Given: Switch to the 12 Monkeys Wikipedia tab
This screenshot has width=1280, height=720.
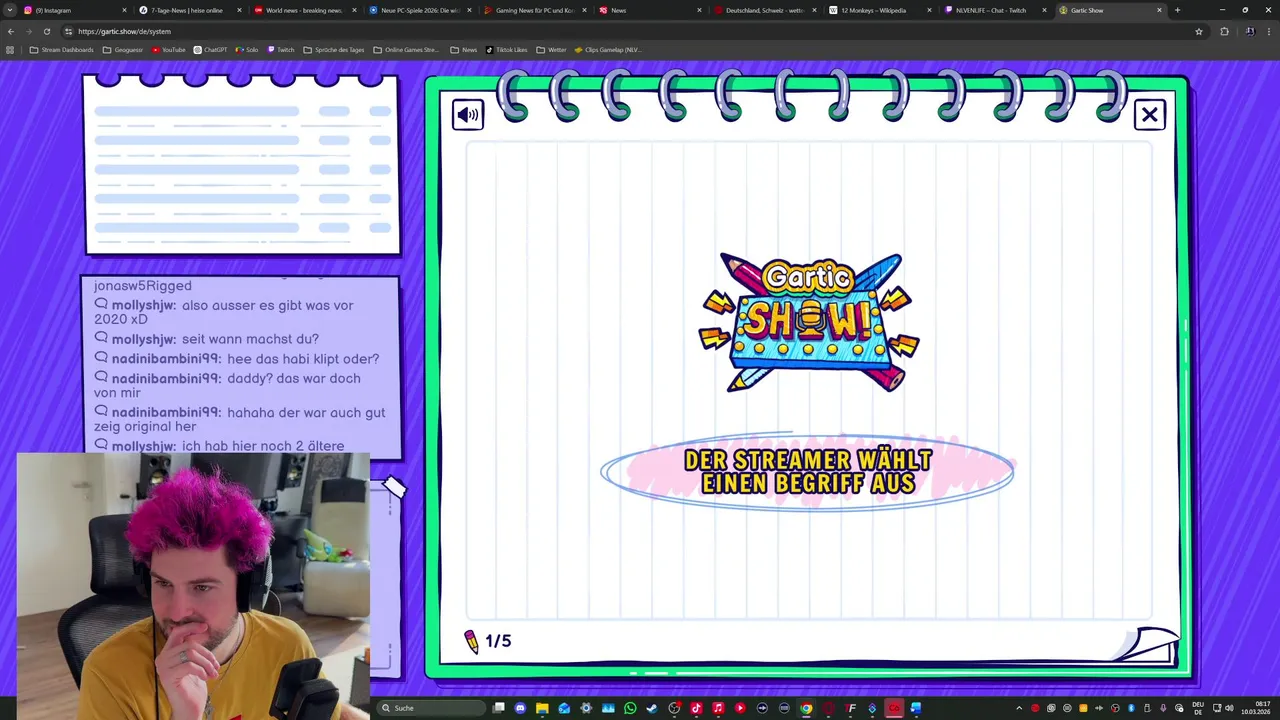Looking at the screenshot, I should coord(882,10).
